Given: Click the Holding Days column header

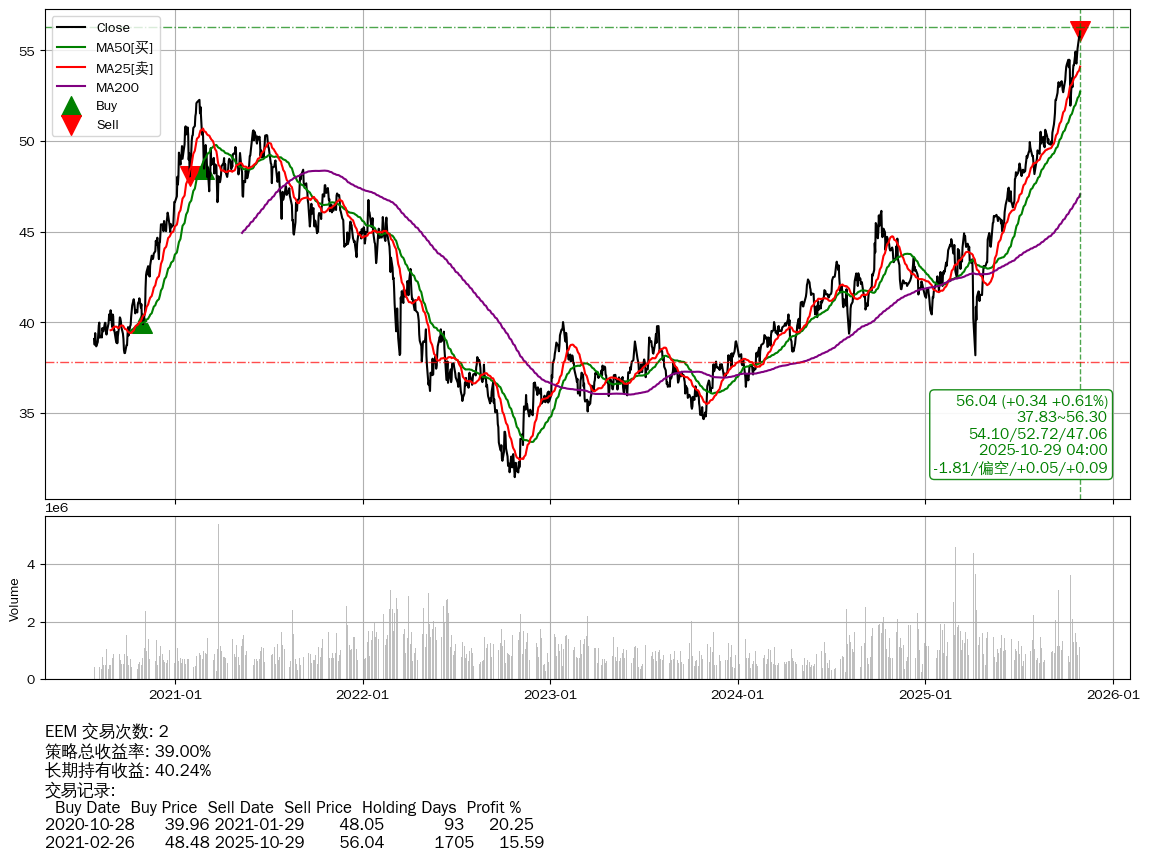Looking at the screenshot, I should click(409, 807).
